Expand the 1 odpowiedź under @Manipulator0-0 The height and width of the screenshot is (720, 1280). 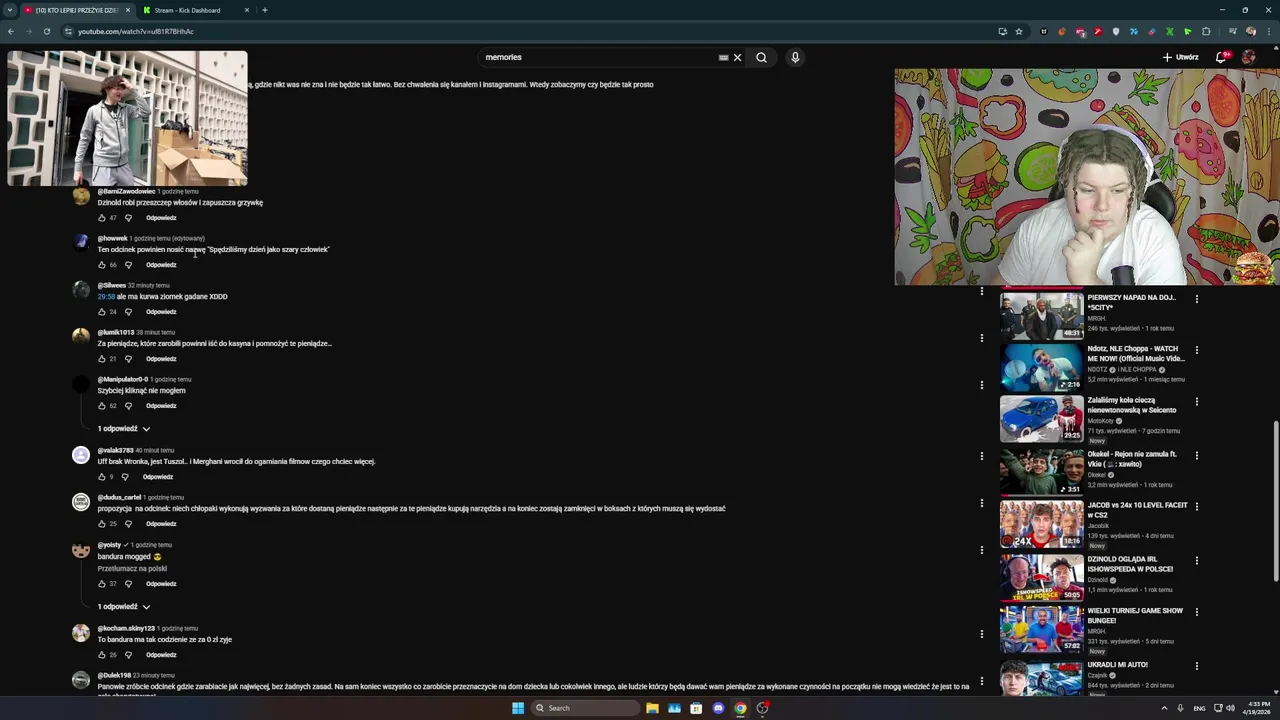(124, 429)
